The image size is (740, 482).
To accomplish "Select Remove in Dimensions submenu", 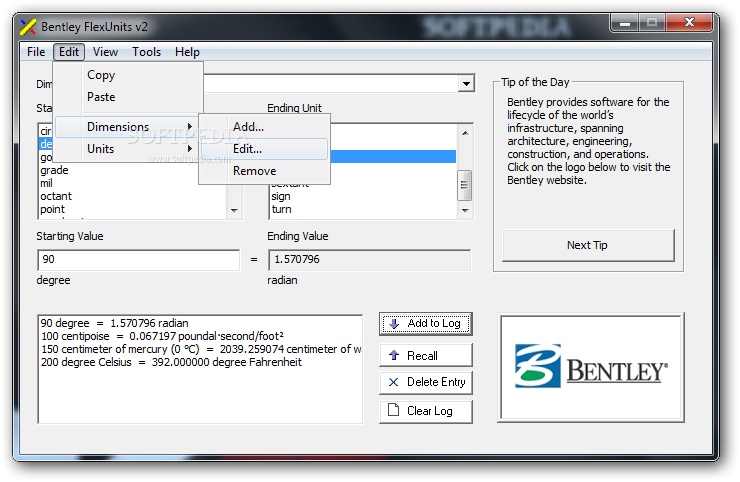I will coord(264,171).
